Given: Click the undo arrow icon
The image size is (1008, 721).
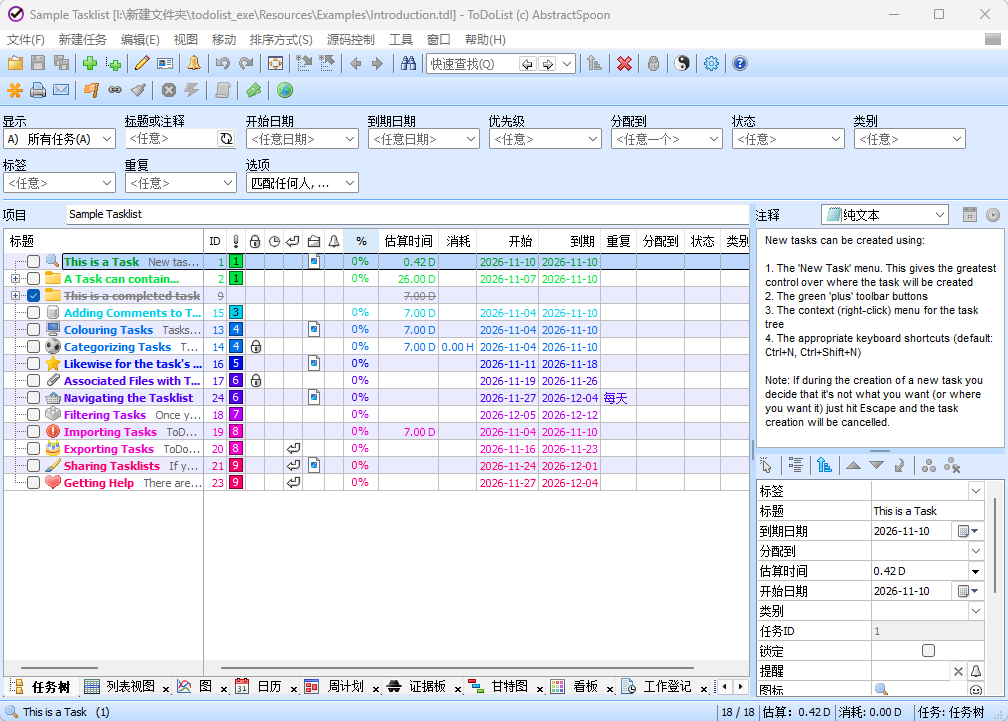Looking at the screenshot, I should point(222,64).
